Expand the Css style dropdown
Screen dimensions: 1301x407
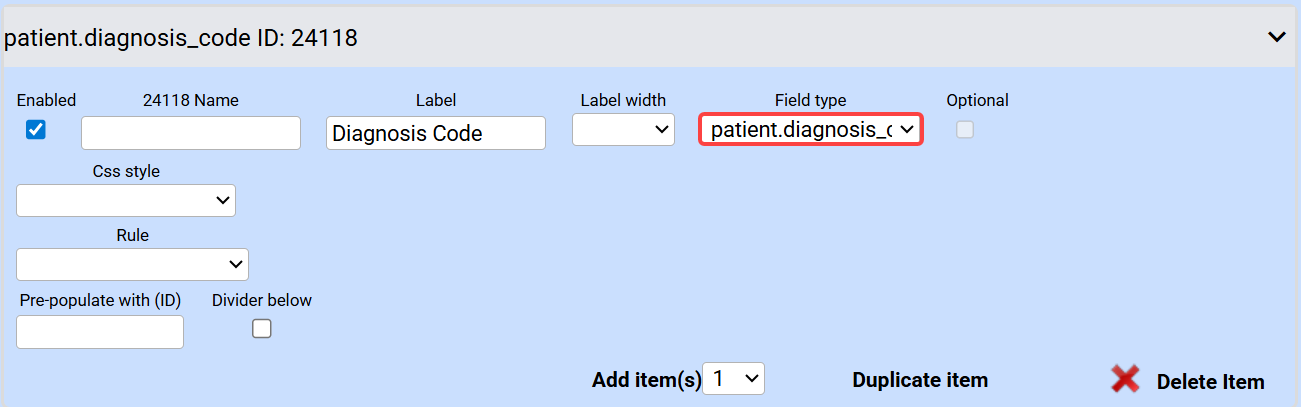tap(126, 200)
